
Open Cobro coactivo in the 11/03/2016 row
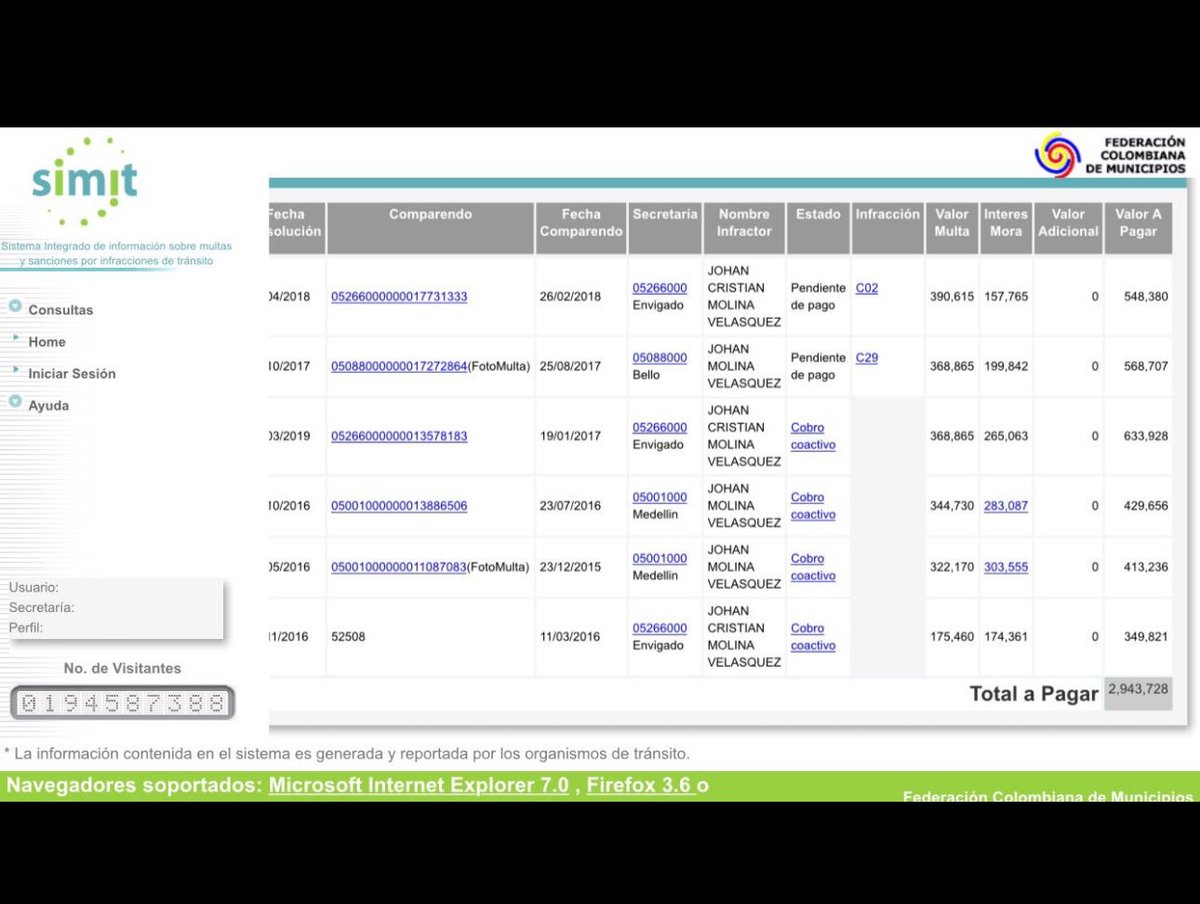813,637
